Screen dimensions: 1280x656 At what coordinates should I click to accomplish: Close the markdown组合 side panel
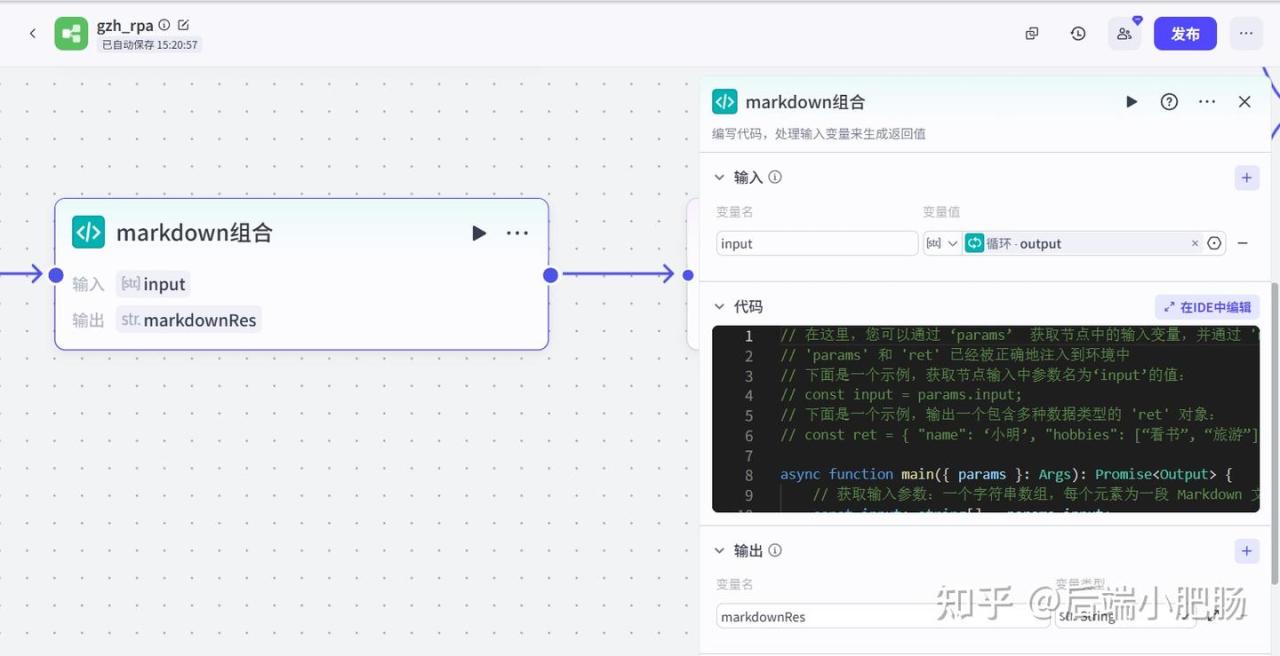point(1245,102)
